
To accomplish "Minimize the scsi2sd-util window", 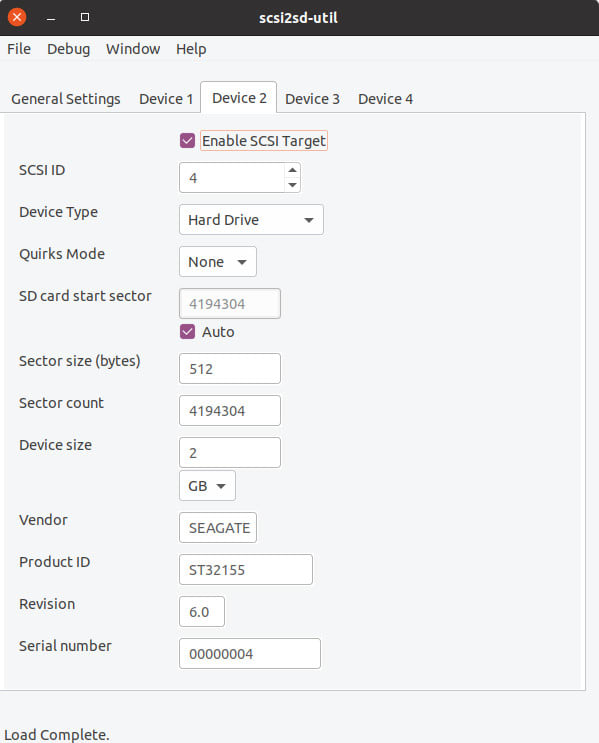I will pos(51,18).
